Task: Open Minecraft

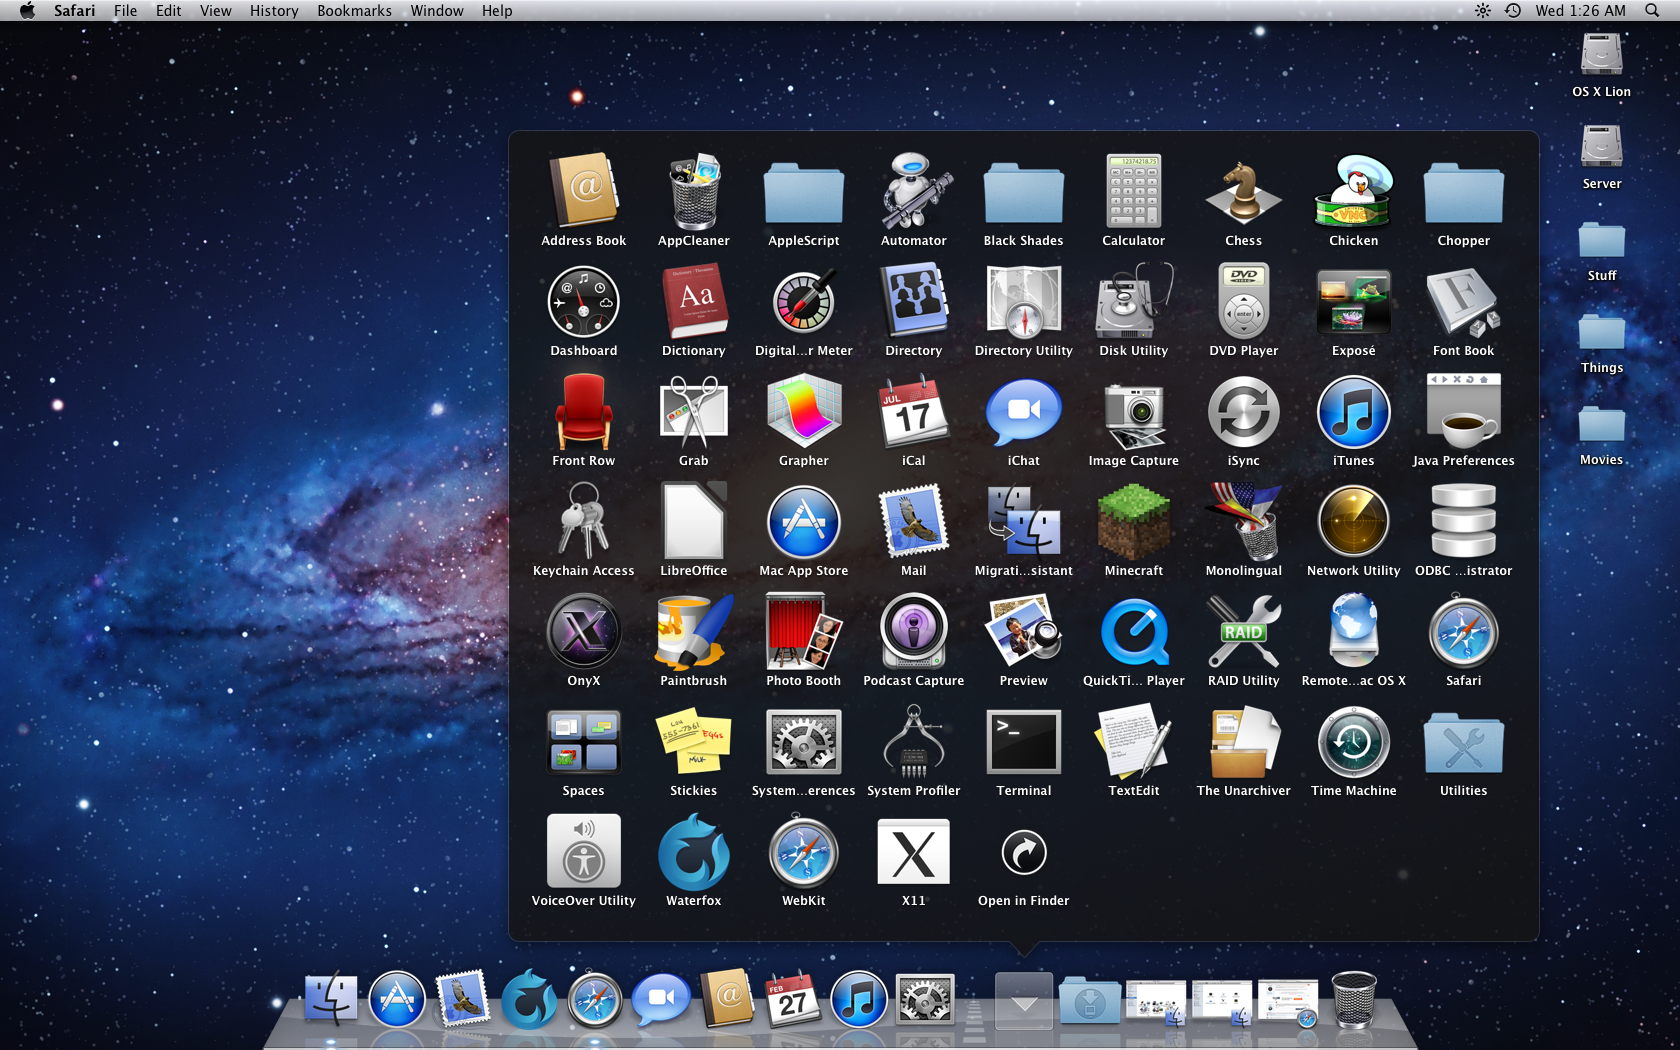Action: [x=1133, y=521]
